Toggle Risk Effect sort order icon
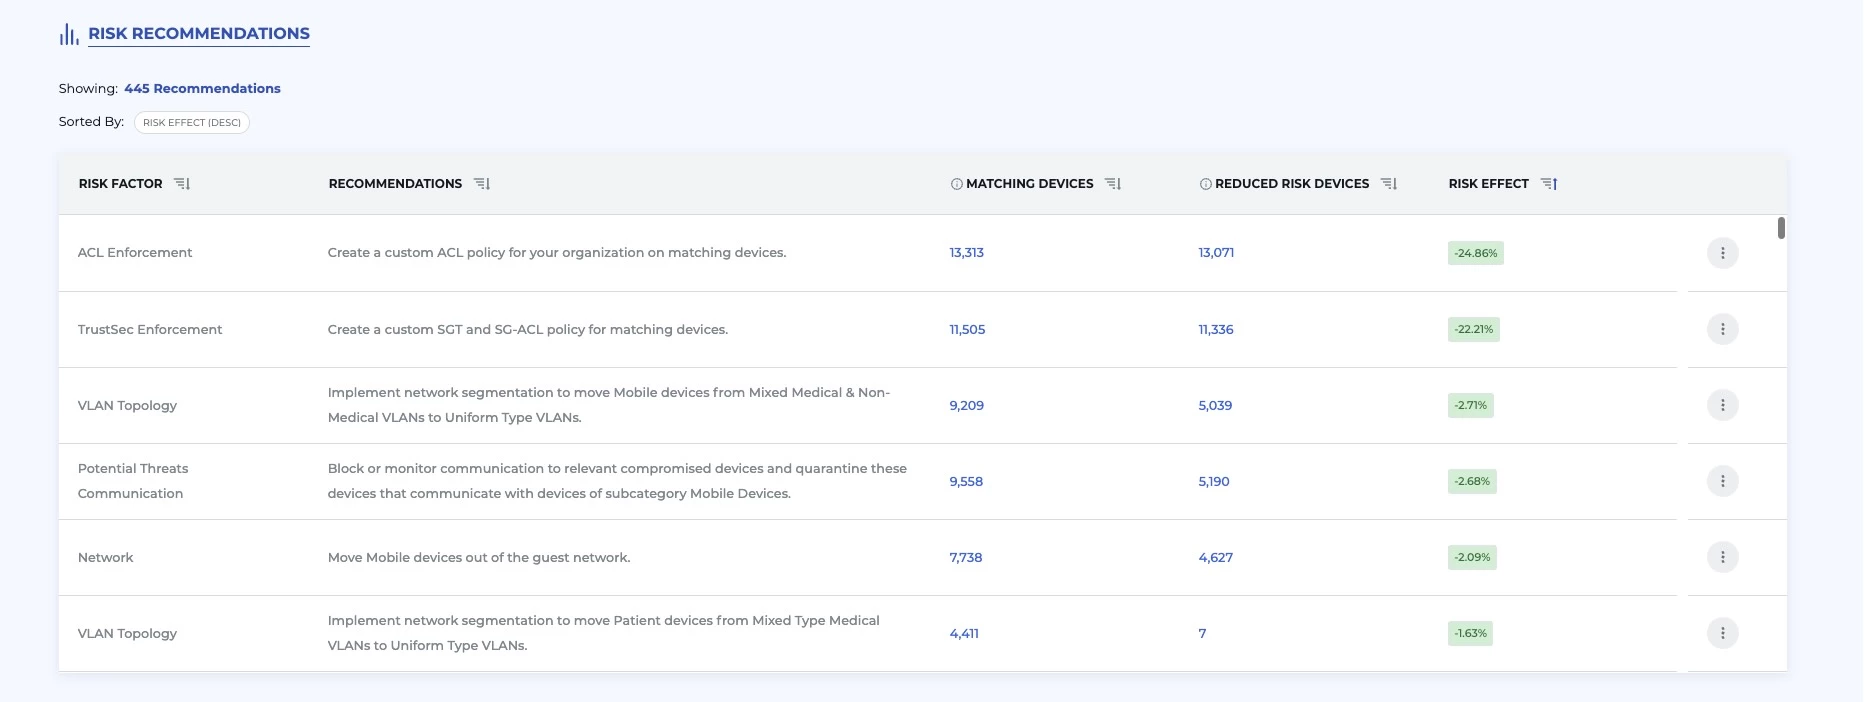 click(x=1549, y=184)
